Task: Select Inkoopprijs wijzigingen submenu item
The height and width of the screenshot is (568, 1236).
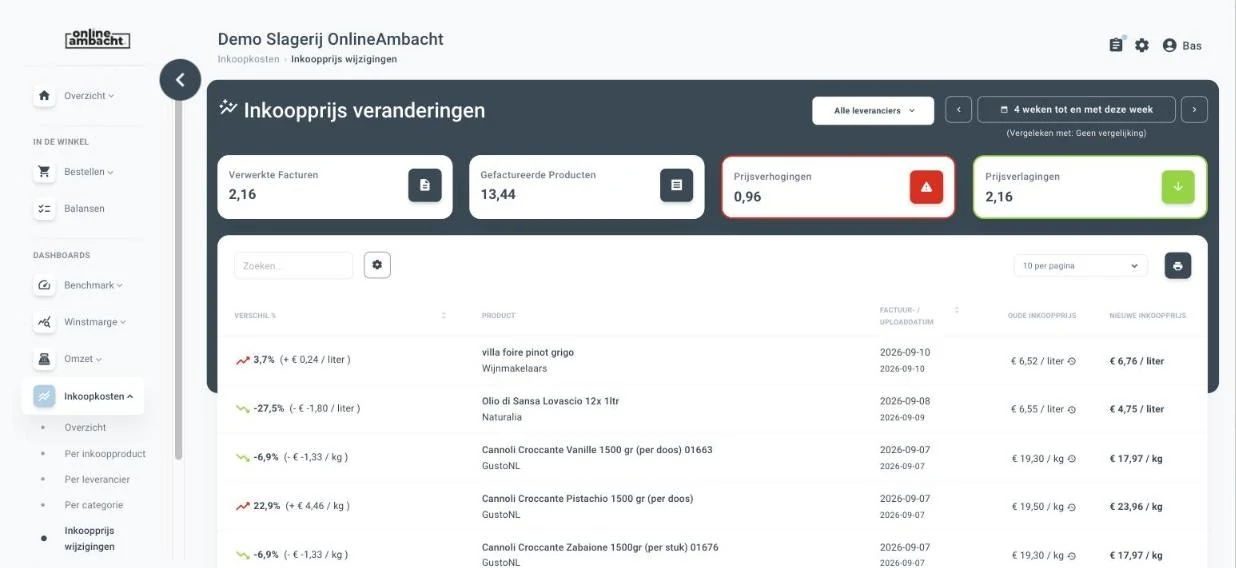Action: [90, 538]
